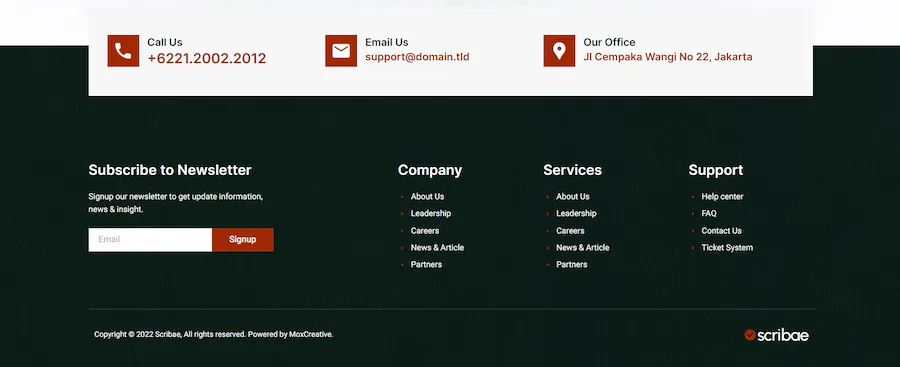Open Help center under Support
Image resolution: width=900 pixels, height=367 pixels.
(722, 196)
